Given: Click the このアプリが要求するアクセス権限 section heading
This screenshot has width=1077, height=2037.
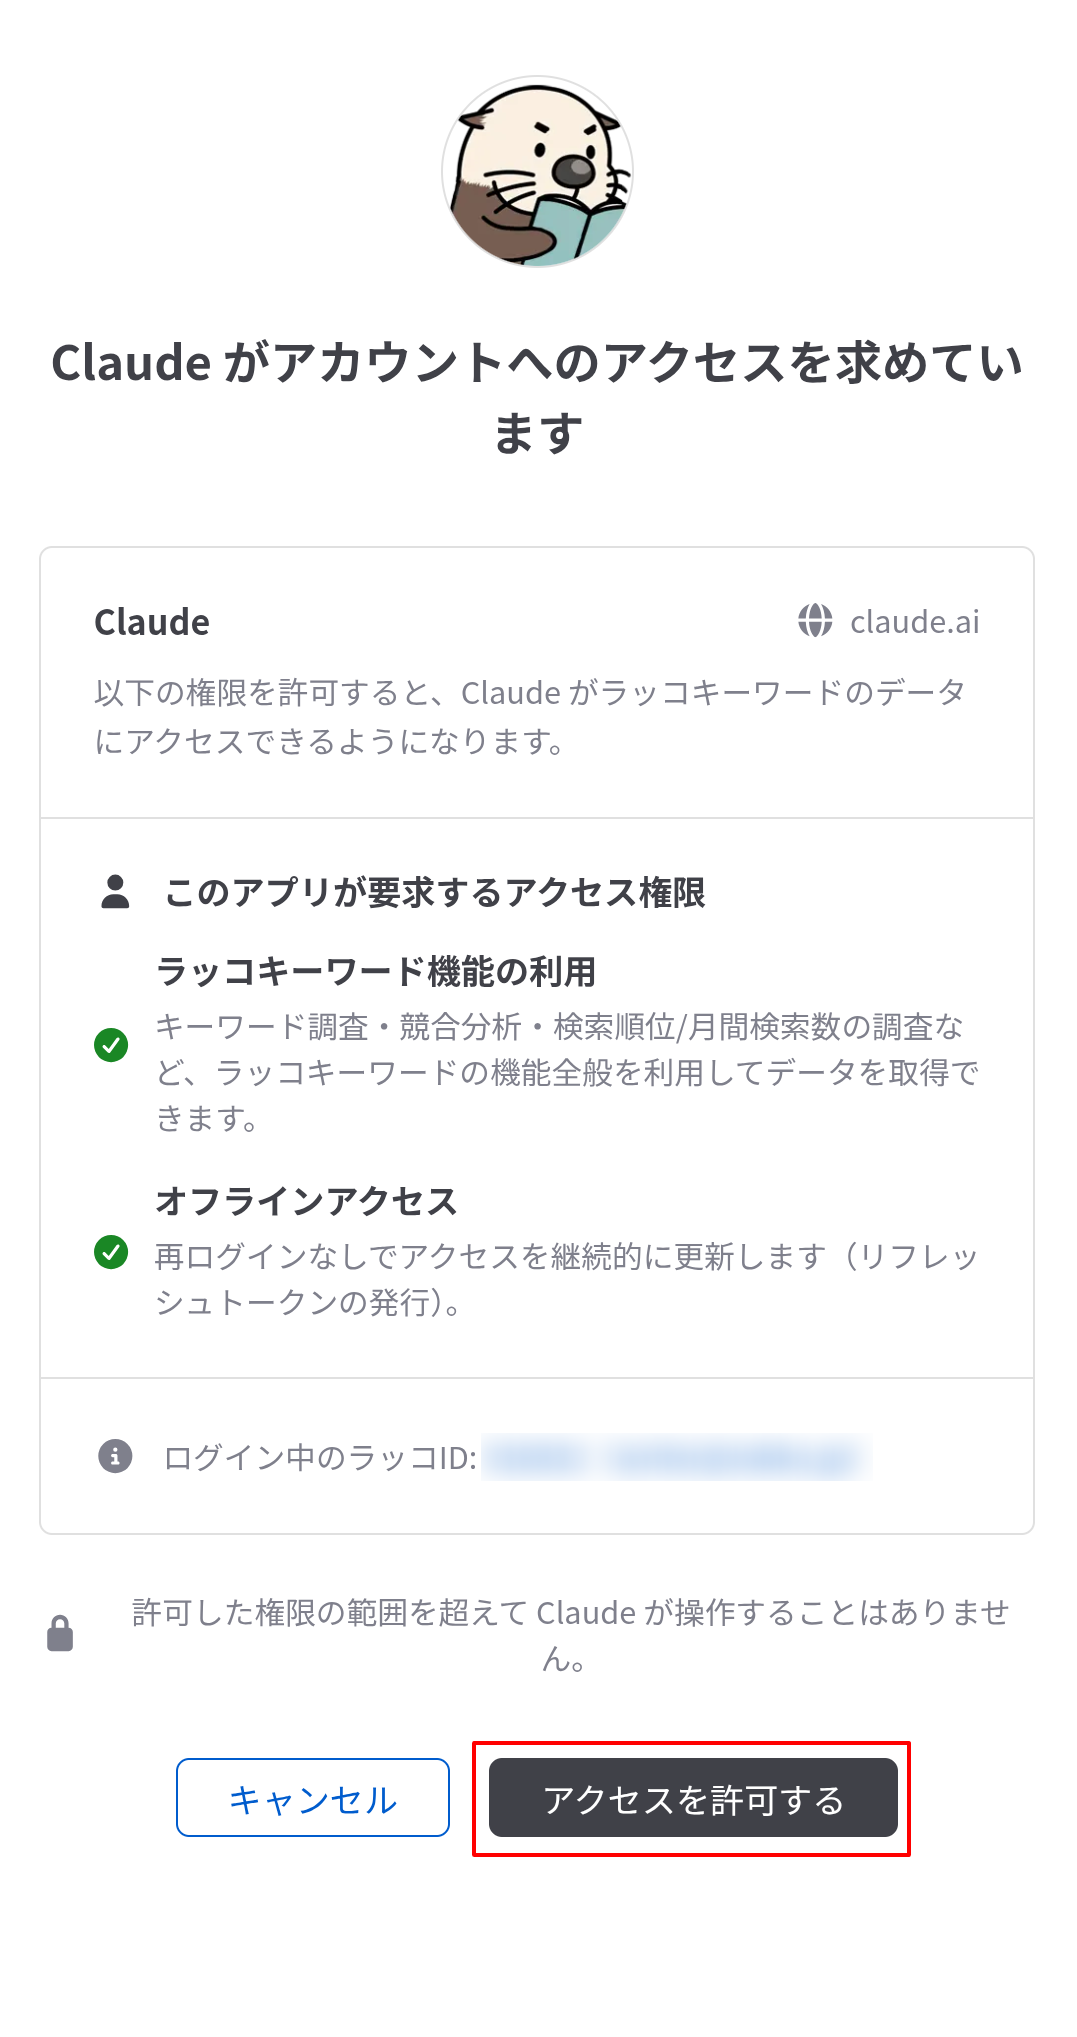Looking at the screenshot, I should [x=435, y=892].
